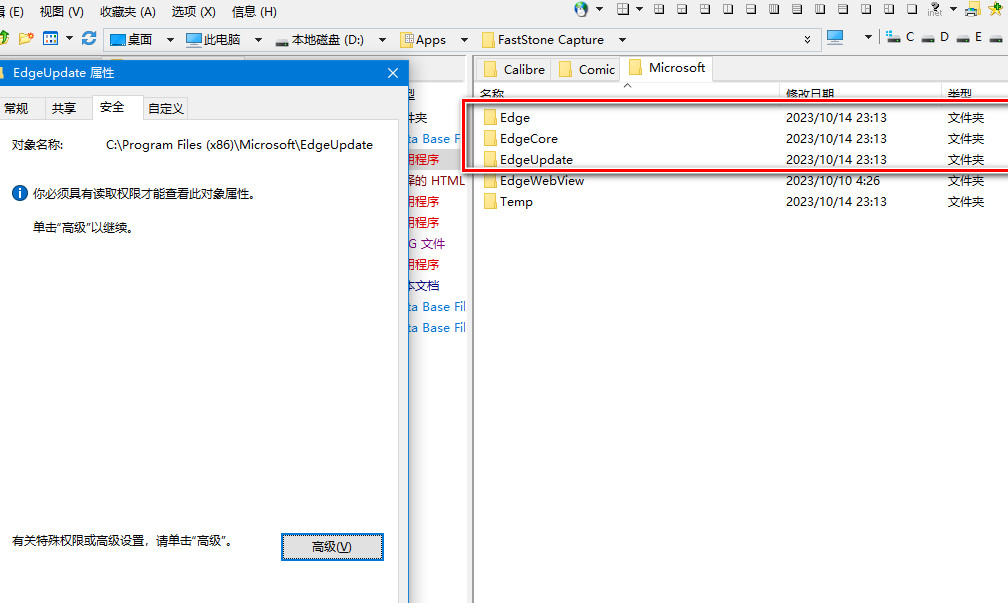Open the 视图 (V) menu
Image resolution: width=1008 pixels, height=603 pixels.
(62, 12)
